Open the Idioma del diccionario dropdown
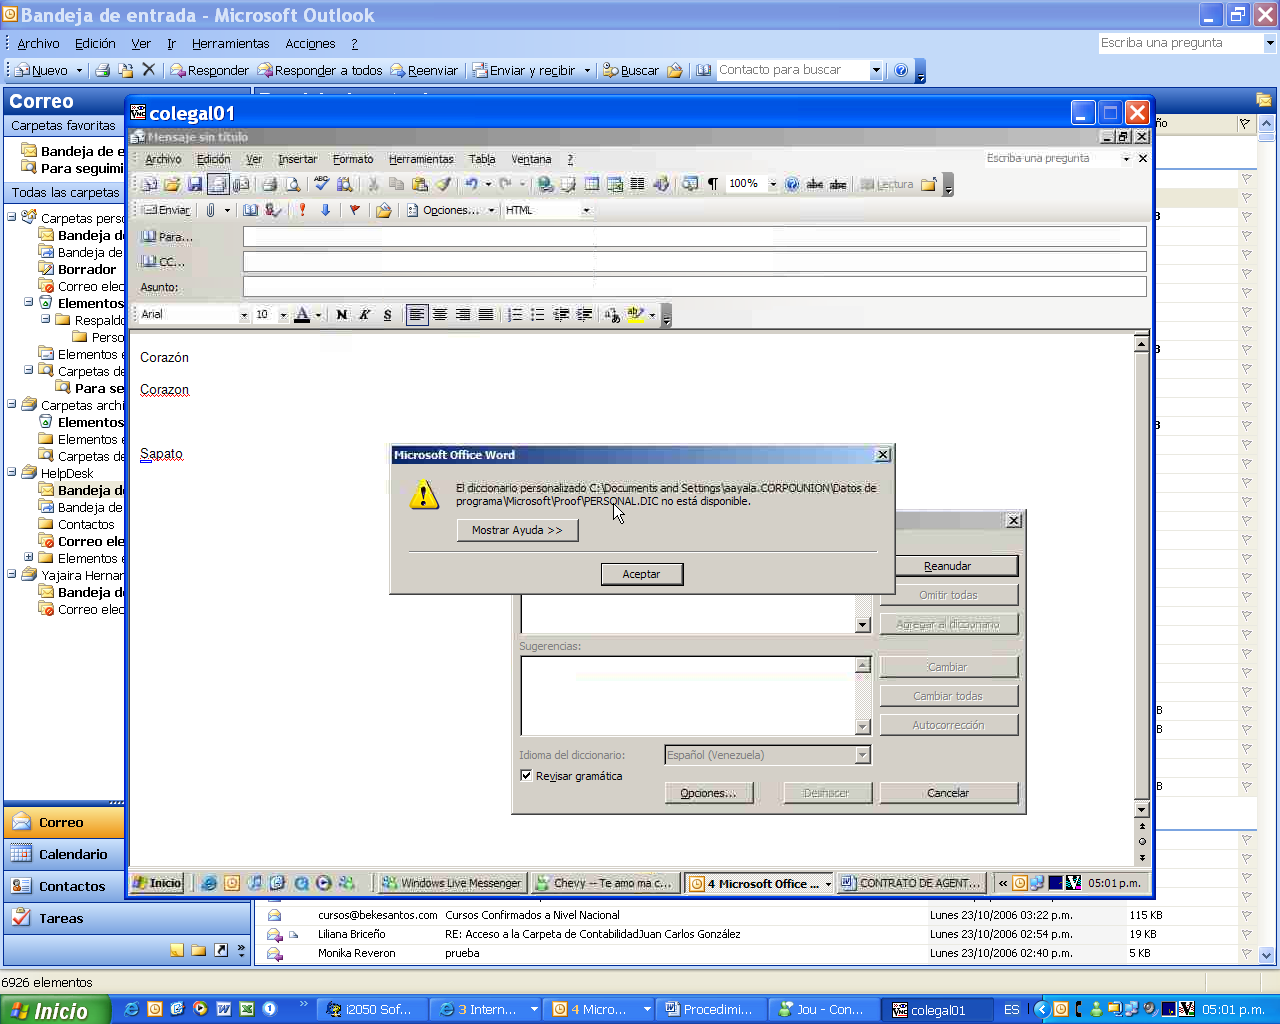Screen dimensions: 1280x1024 (x=862, y=755)
